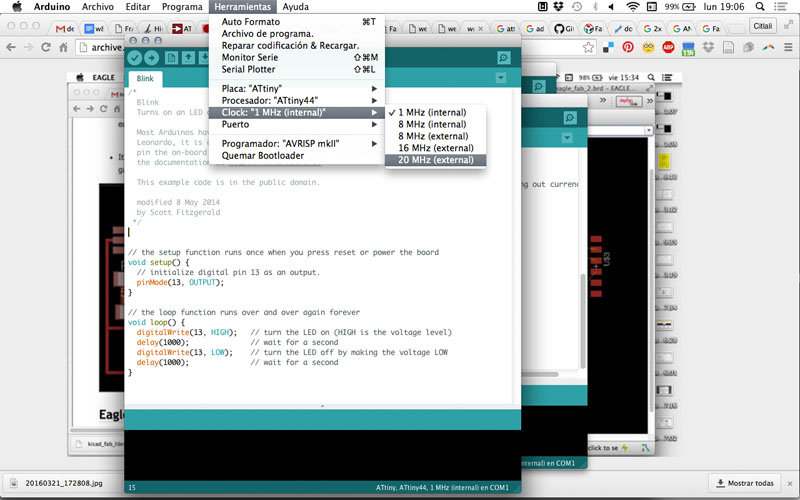This screenshot has height=500, width=800.
Task: Create a new sketch with the New icon
Action: point(171,58)
